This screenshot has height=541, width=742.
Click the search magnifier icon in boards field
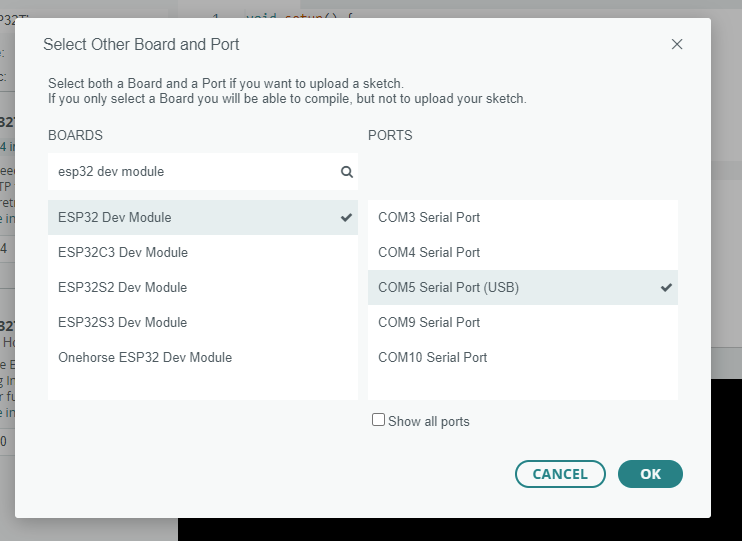[x=347, y=172]
